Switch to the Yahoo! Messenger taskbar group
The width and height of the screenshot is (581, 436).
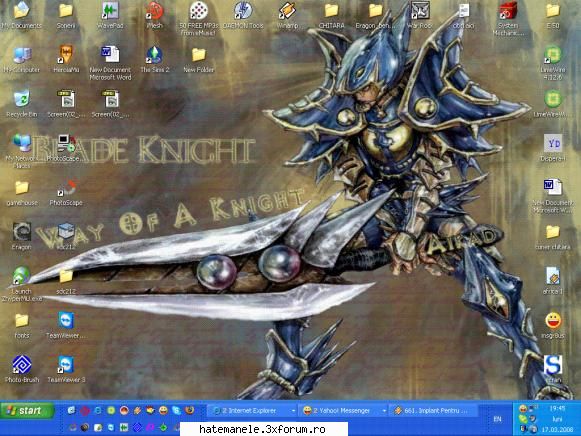click(341, 410)
